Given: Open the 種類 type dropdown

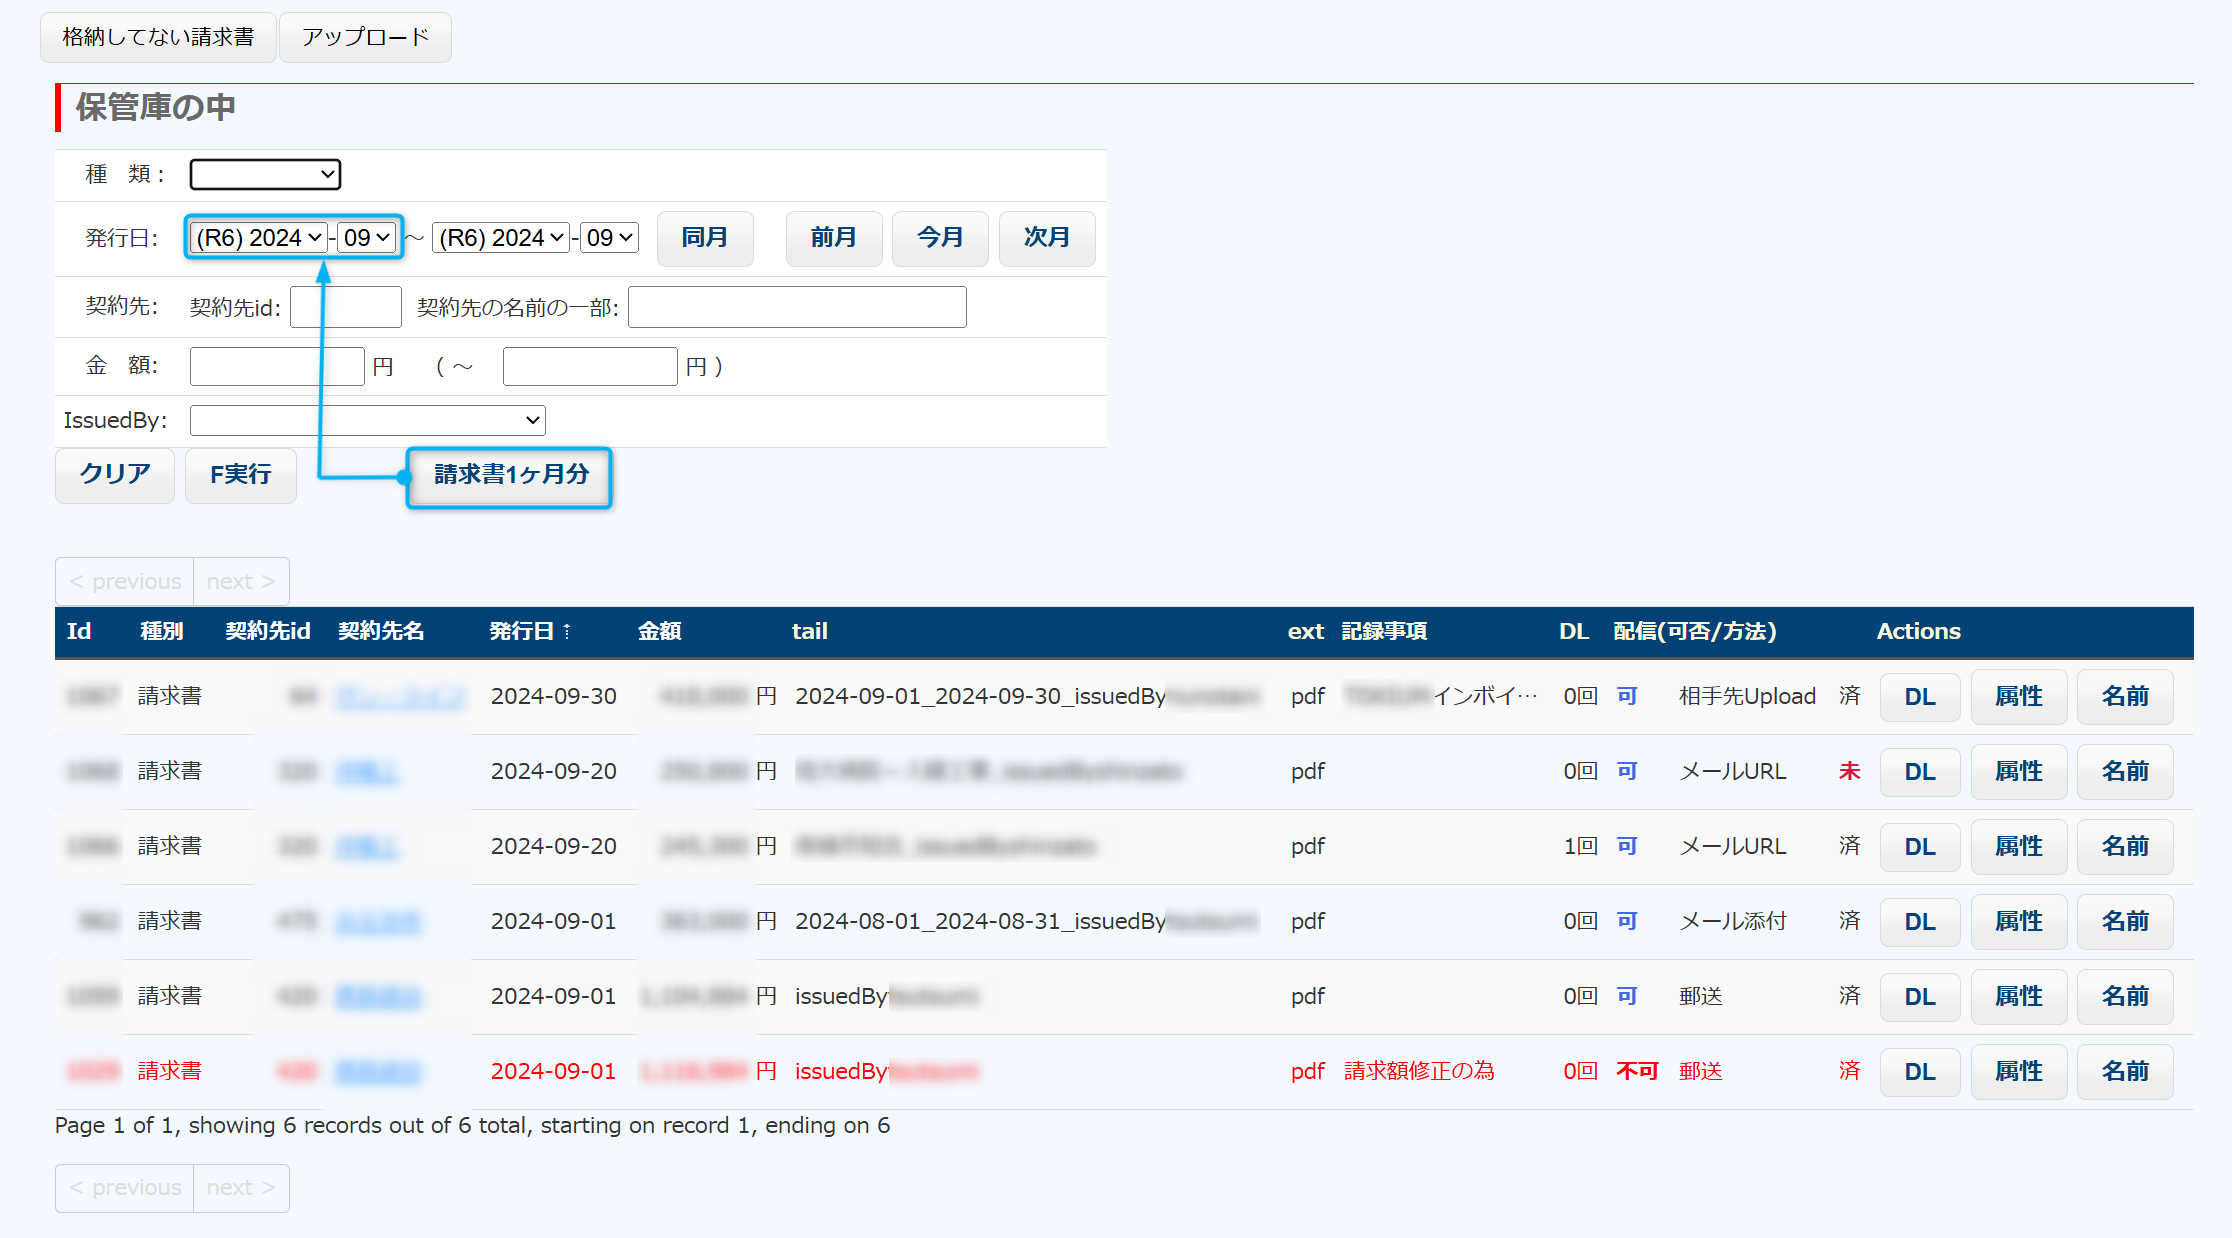Looking at the screenshot, I should [x=265, y=174].
